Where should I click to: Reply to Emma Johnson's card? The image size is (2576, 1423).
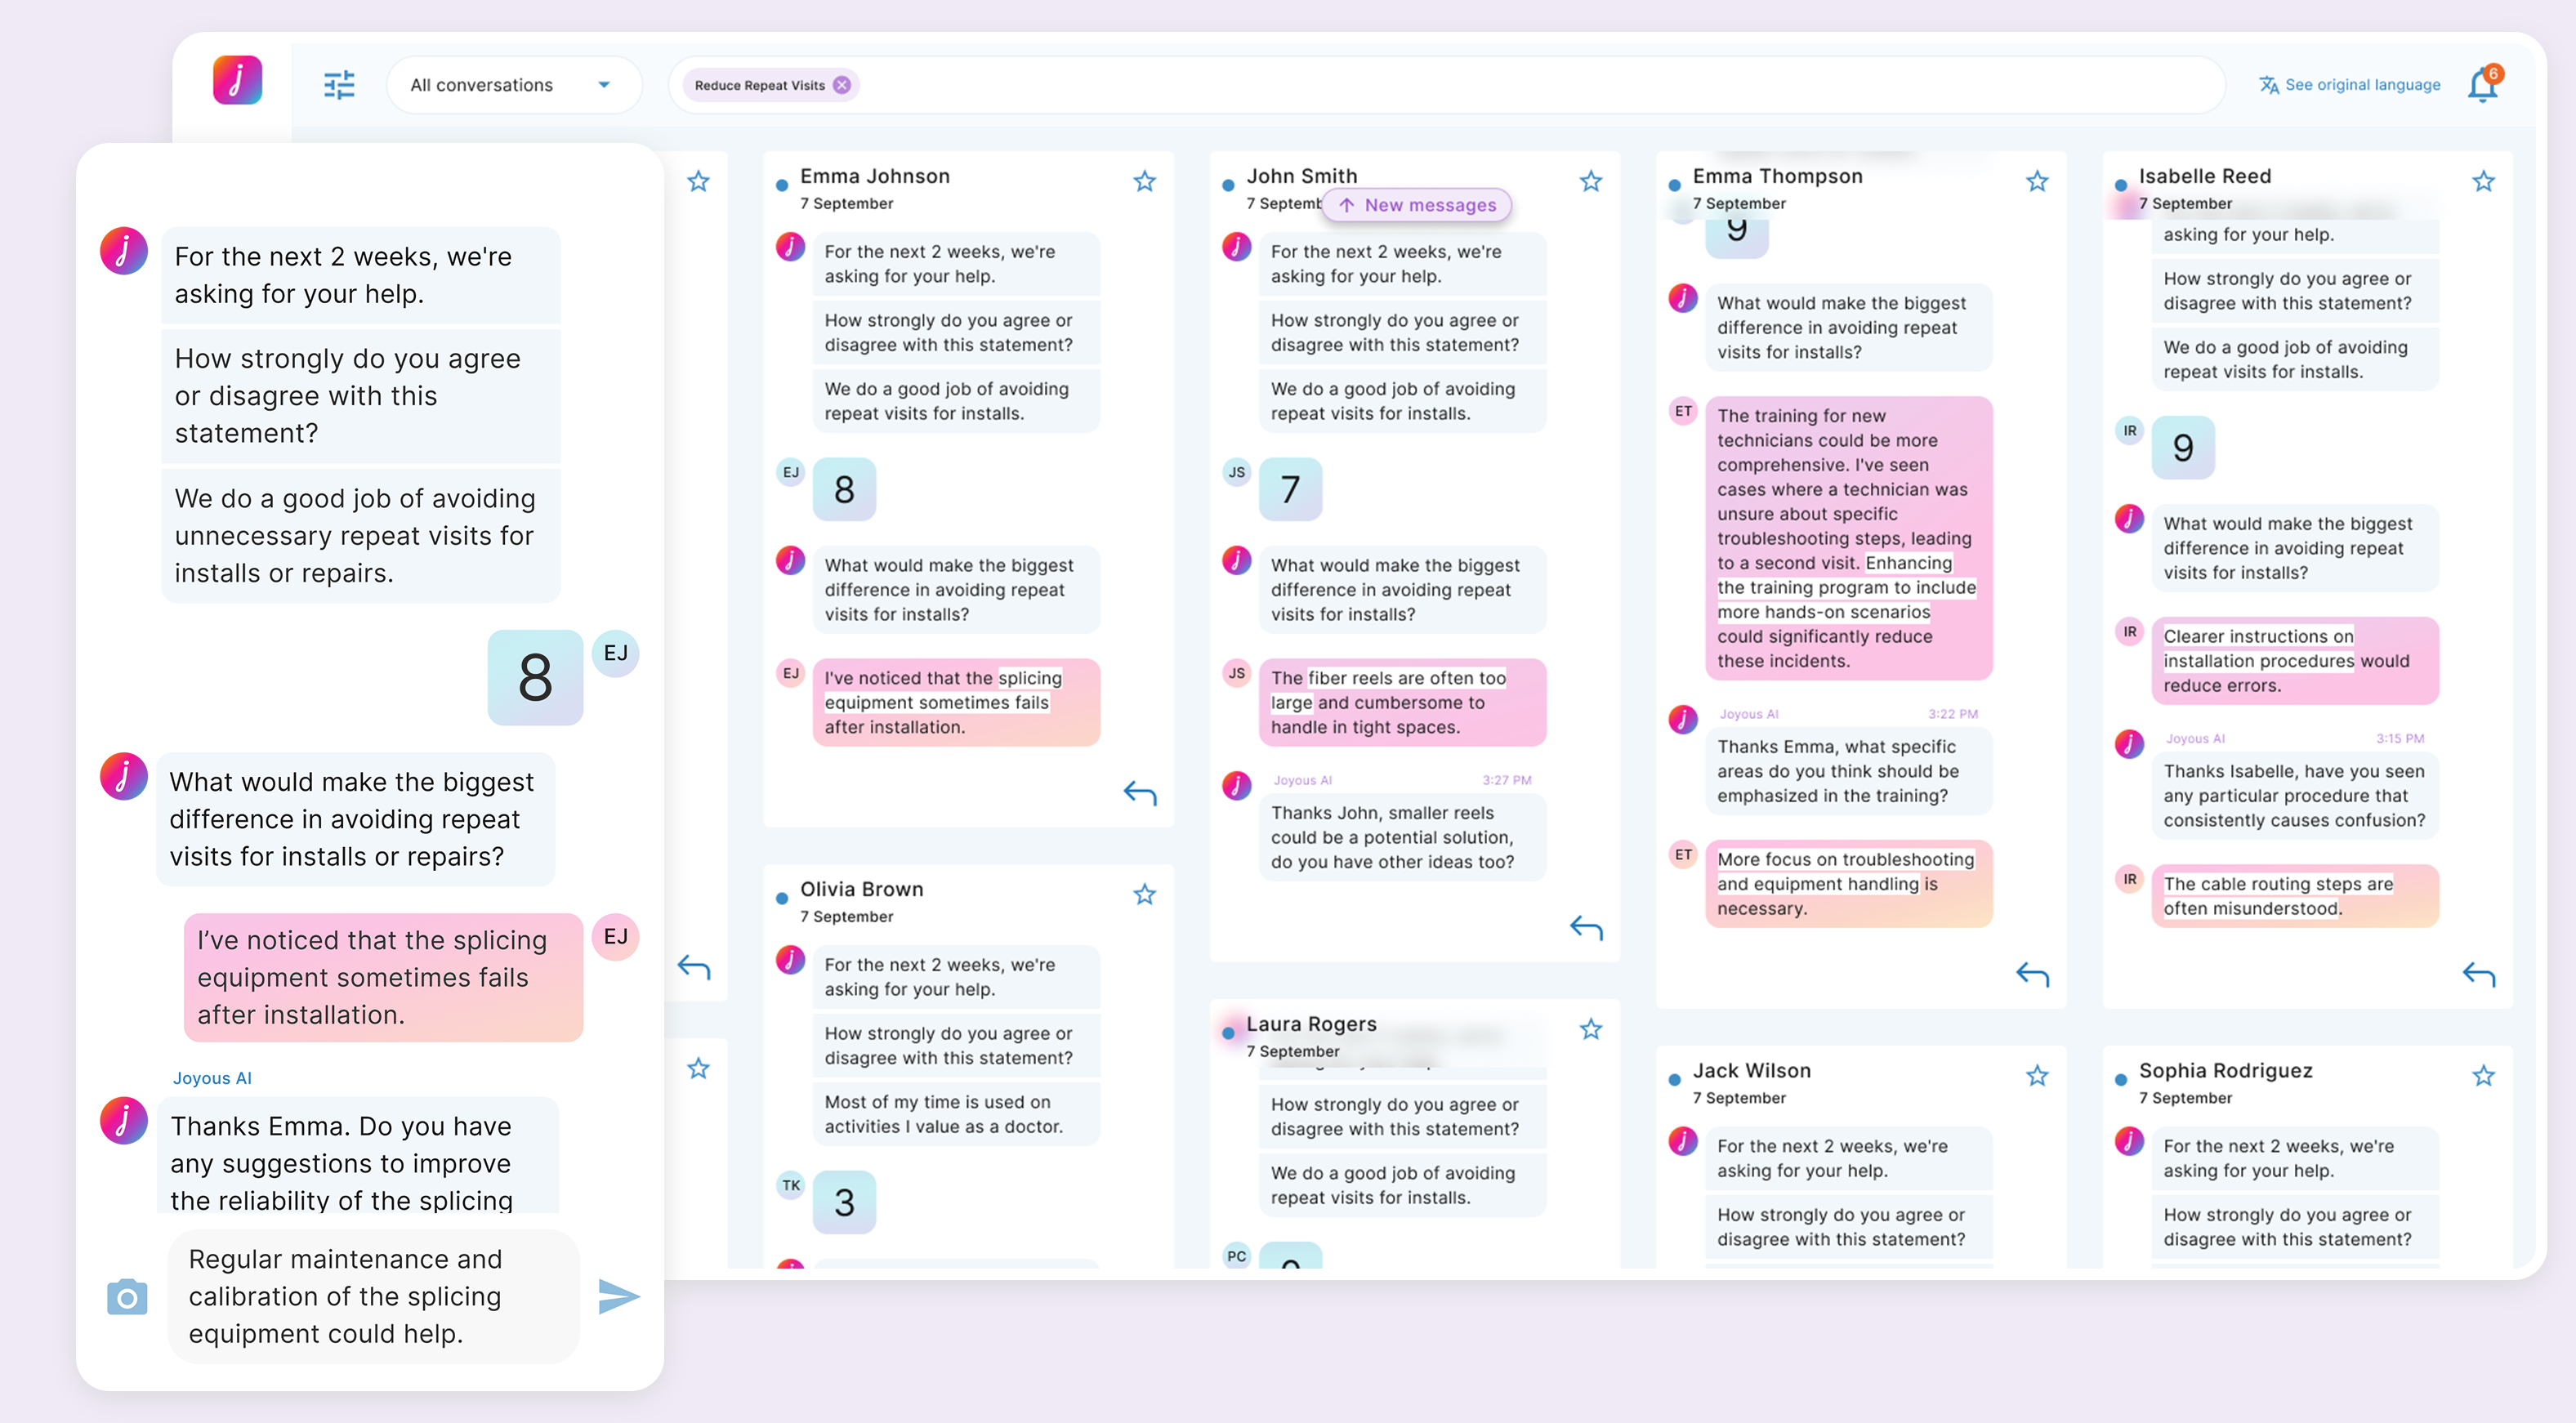pyautogui.click(x=1140, y=794)
